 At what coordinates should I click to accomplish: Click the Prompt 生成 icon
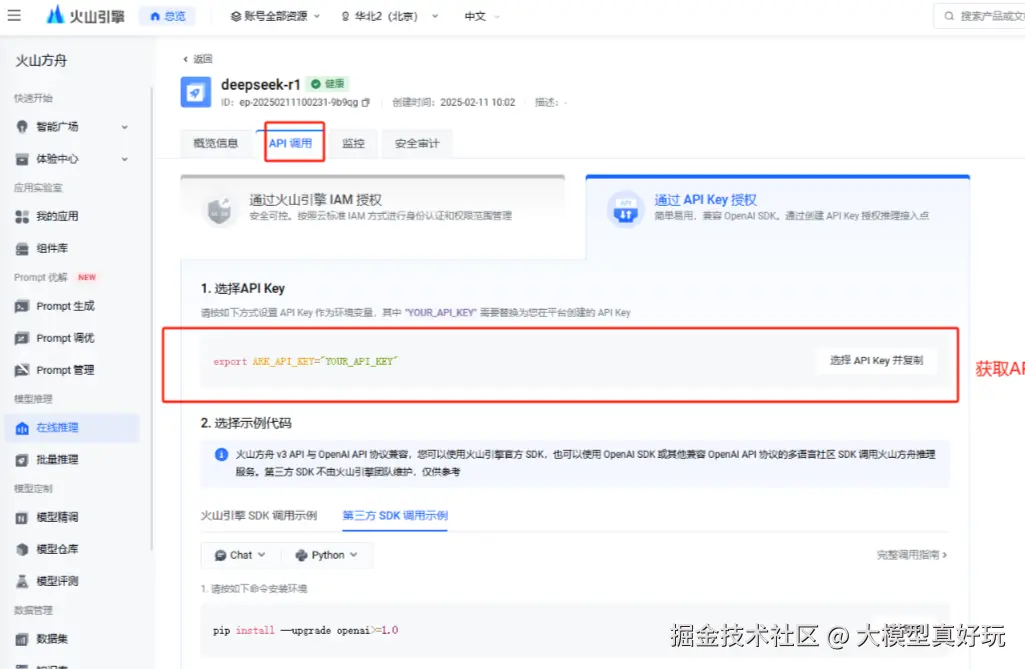coord(22,306)
